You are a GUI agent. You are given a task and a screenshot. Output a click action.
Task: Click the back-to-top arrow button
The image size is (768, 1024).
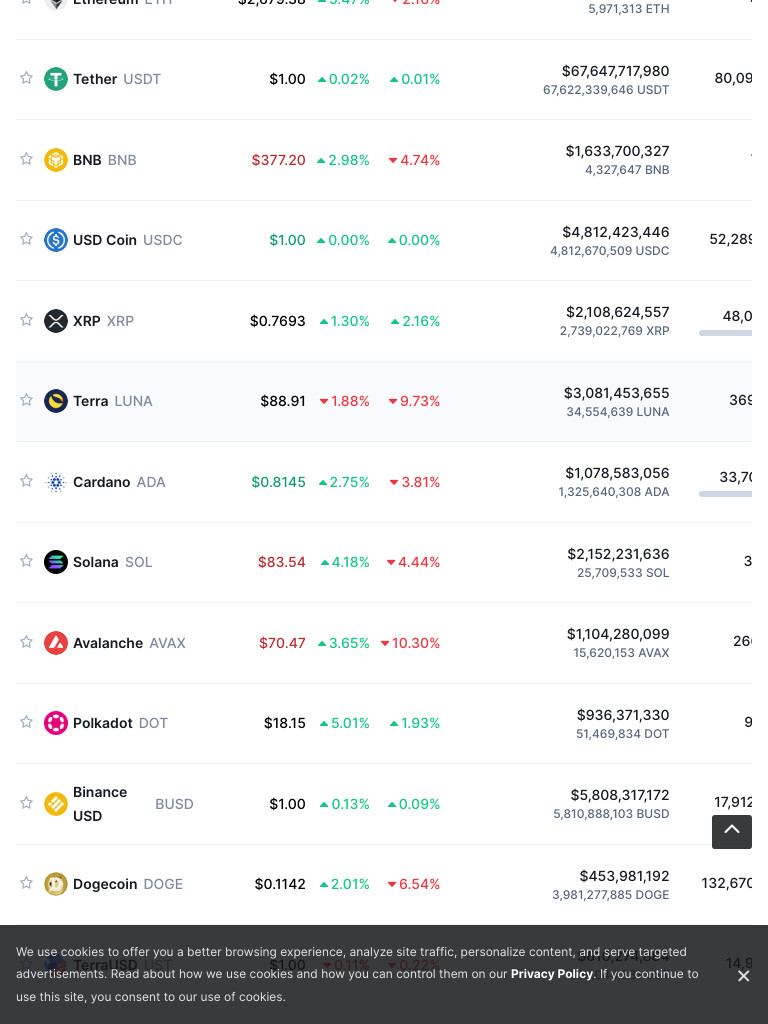point(732,831)
